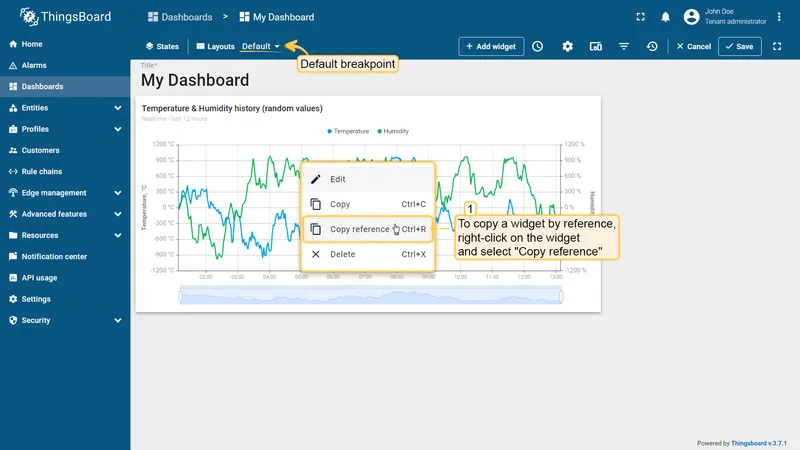The image size is (800, 450).
Task: Select Copy reference menu entry
Action: (368, 229)
